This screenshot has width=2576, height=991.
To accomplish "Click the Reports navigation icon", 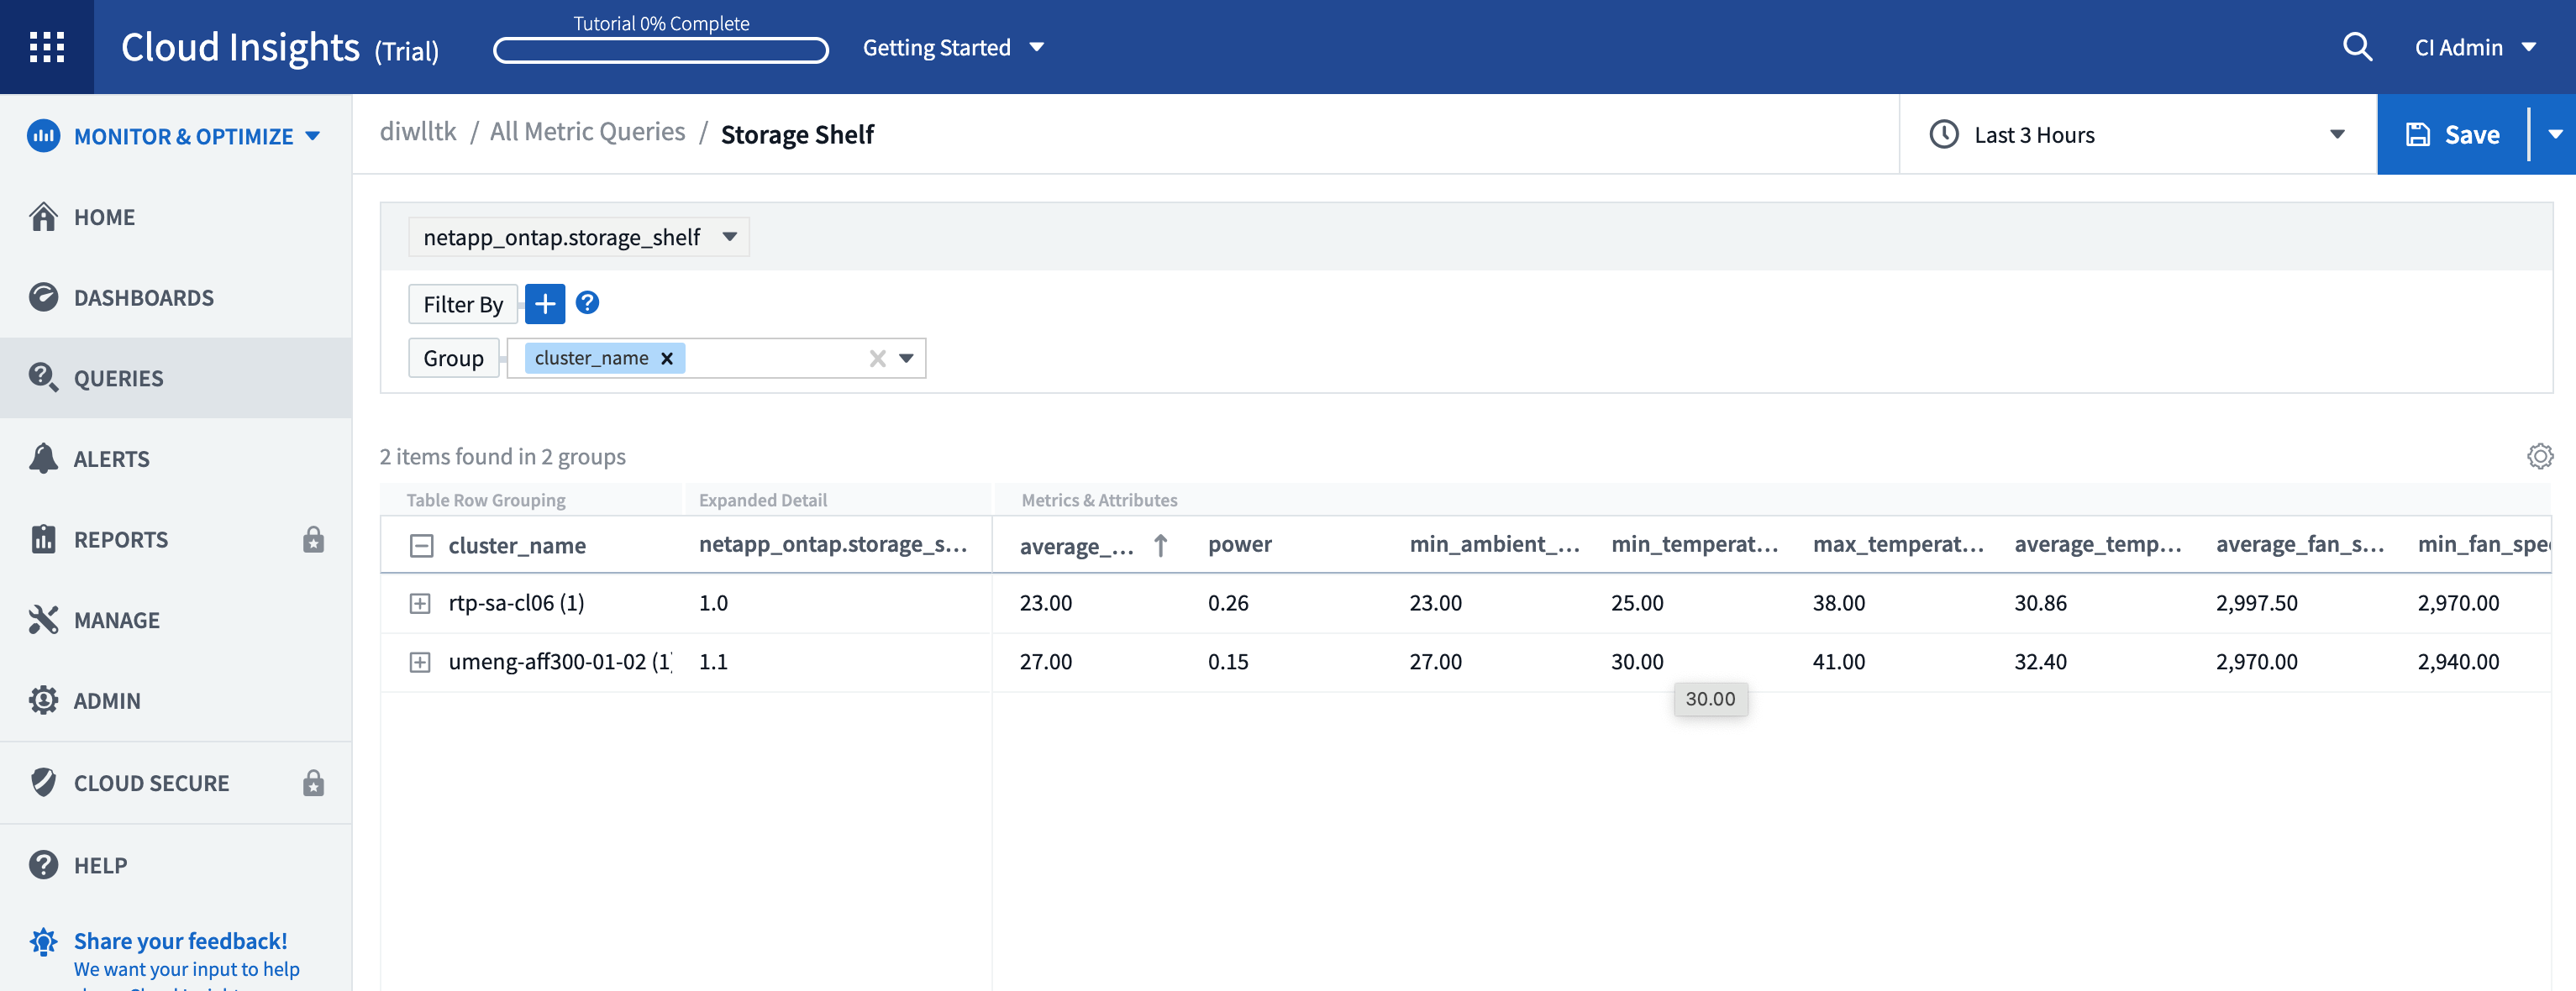I will (45, 537).
